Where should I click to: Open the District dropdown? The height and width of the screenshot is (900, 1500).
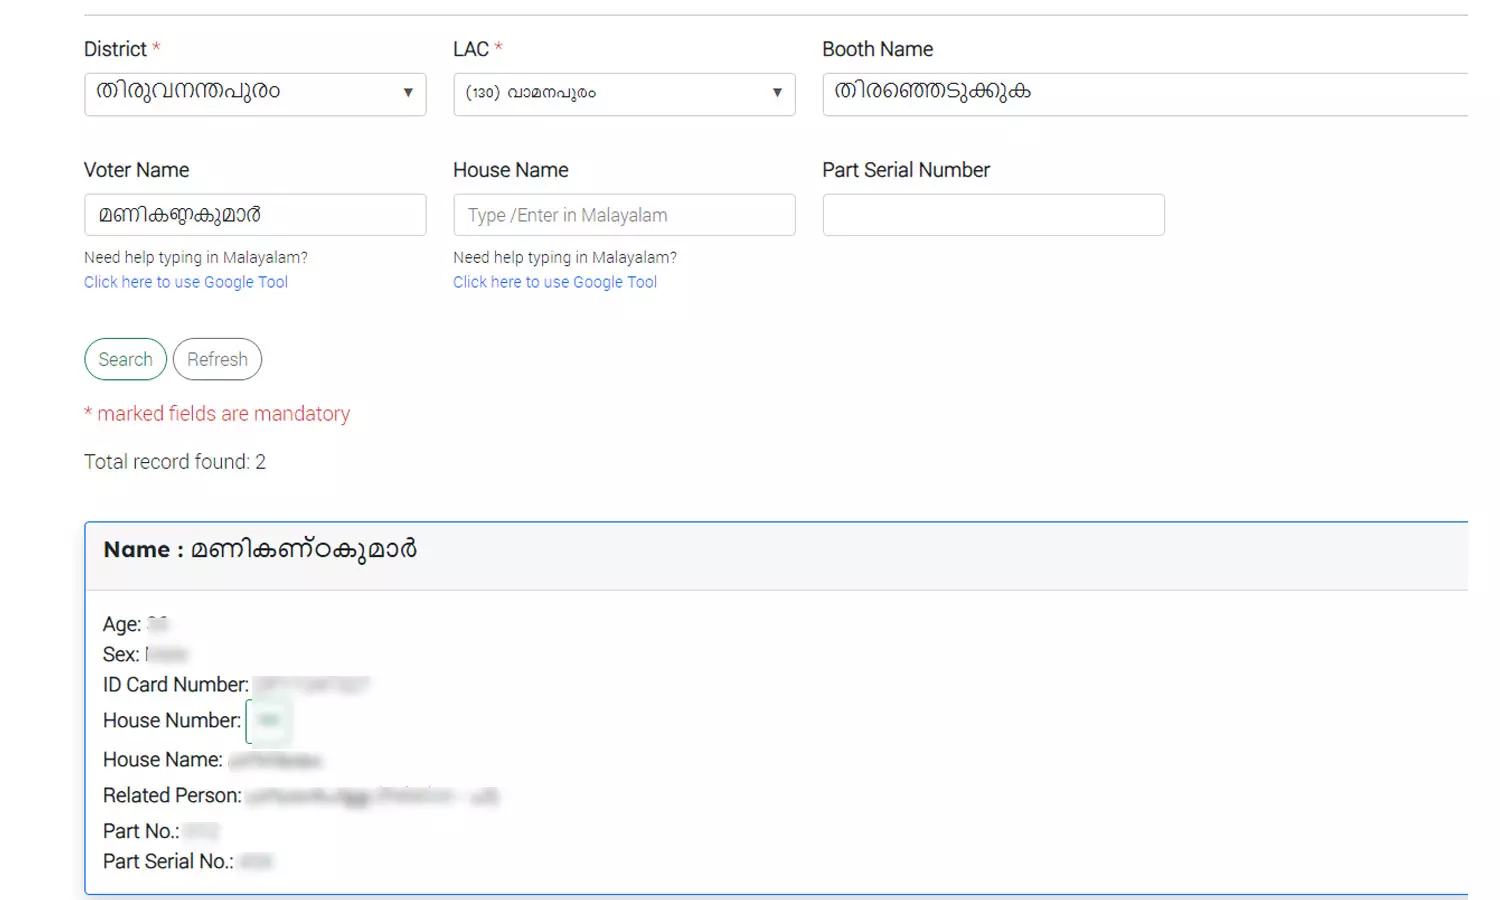click(255, 93)
